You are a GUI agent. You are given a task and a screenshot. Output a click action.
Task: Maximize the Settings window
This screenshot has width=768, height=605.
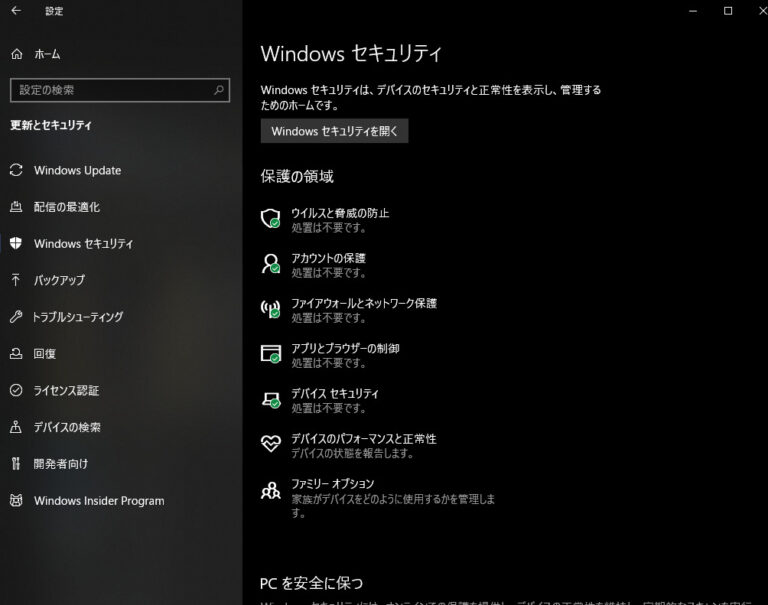tap(728, 11)
